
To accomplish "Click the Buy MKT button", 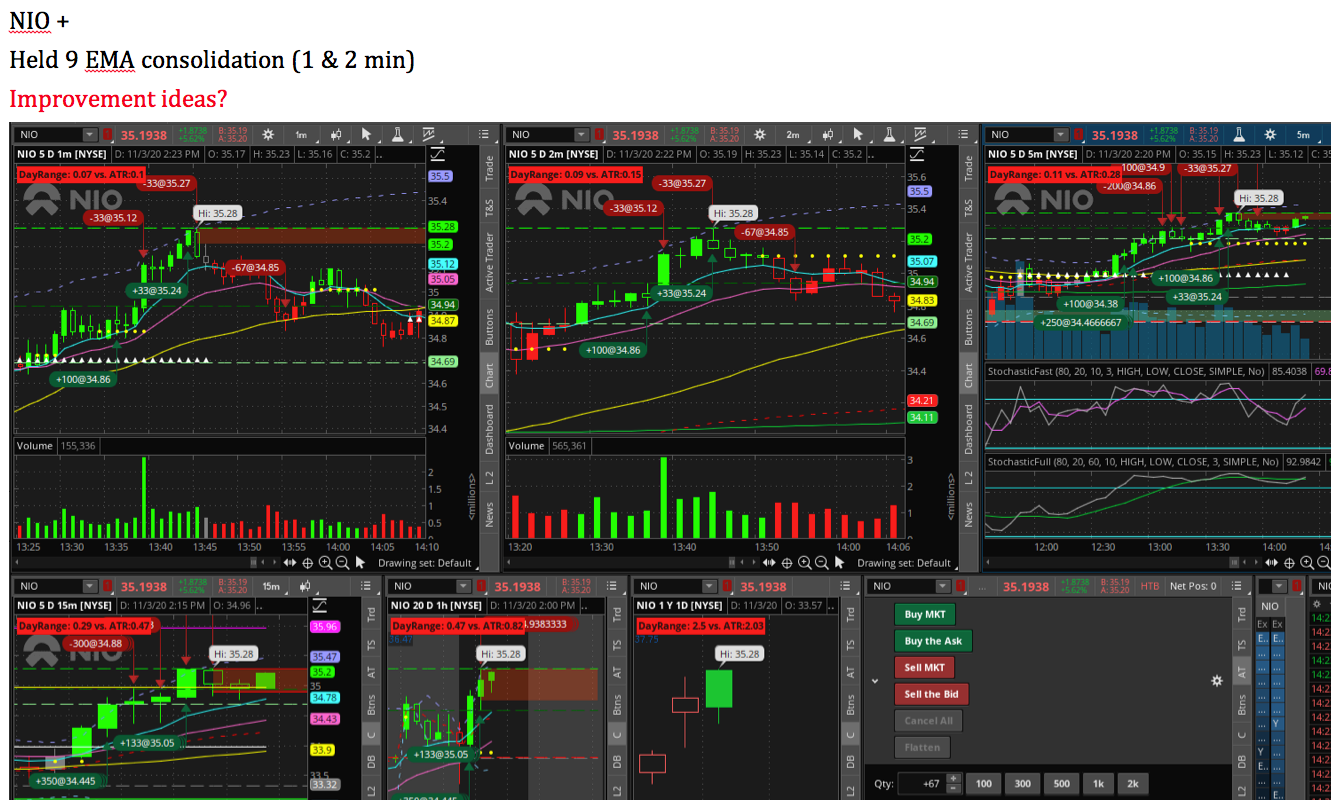I will (925, 615).
